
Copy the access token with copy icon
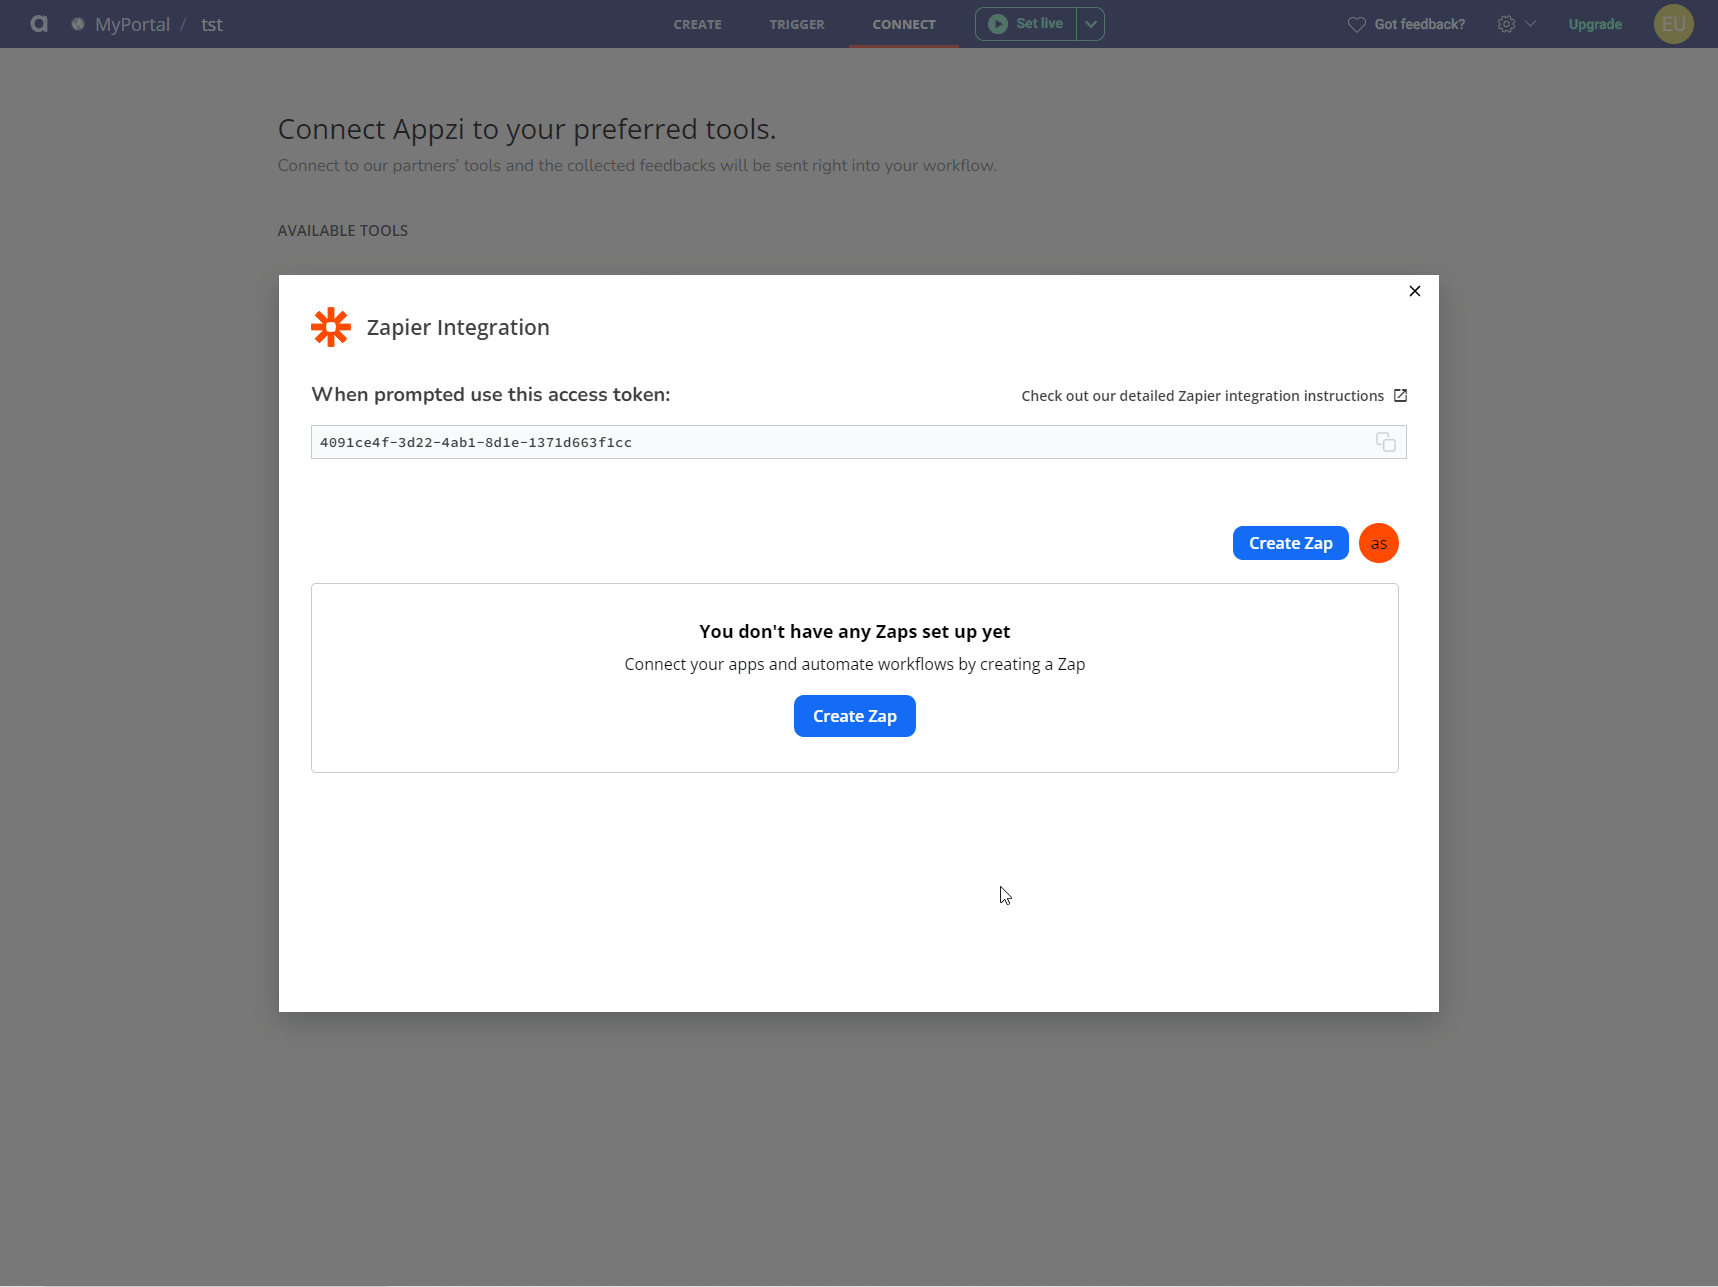click(1386, 442)
